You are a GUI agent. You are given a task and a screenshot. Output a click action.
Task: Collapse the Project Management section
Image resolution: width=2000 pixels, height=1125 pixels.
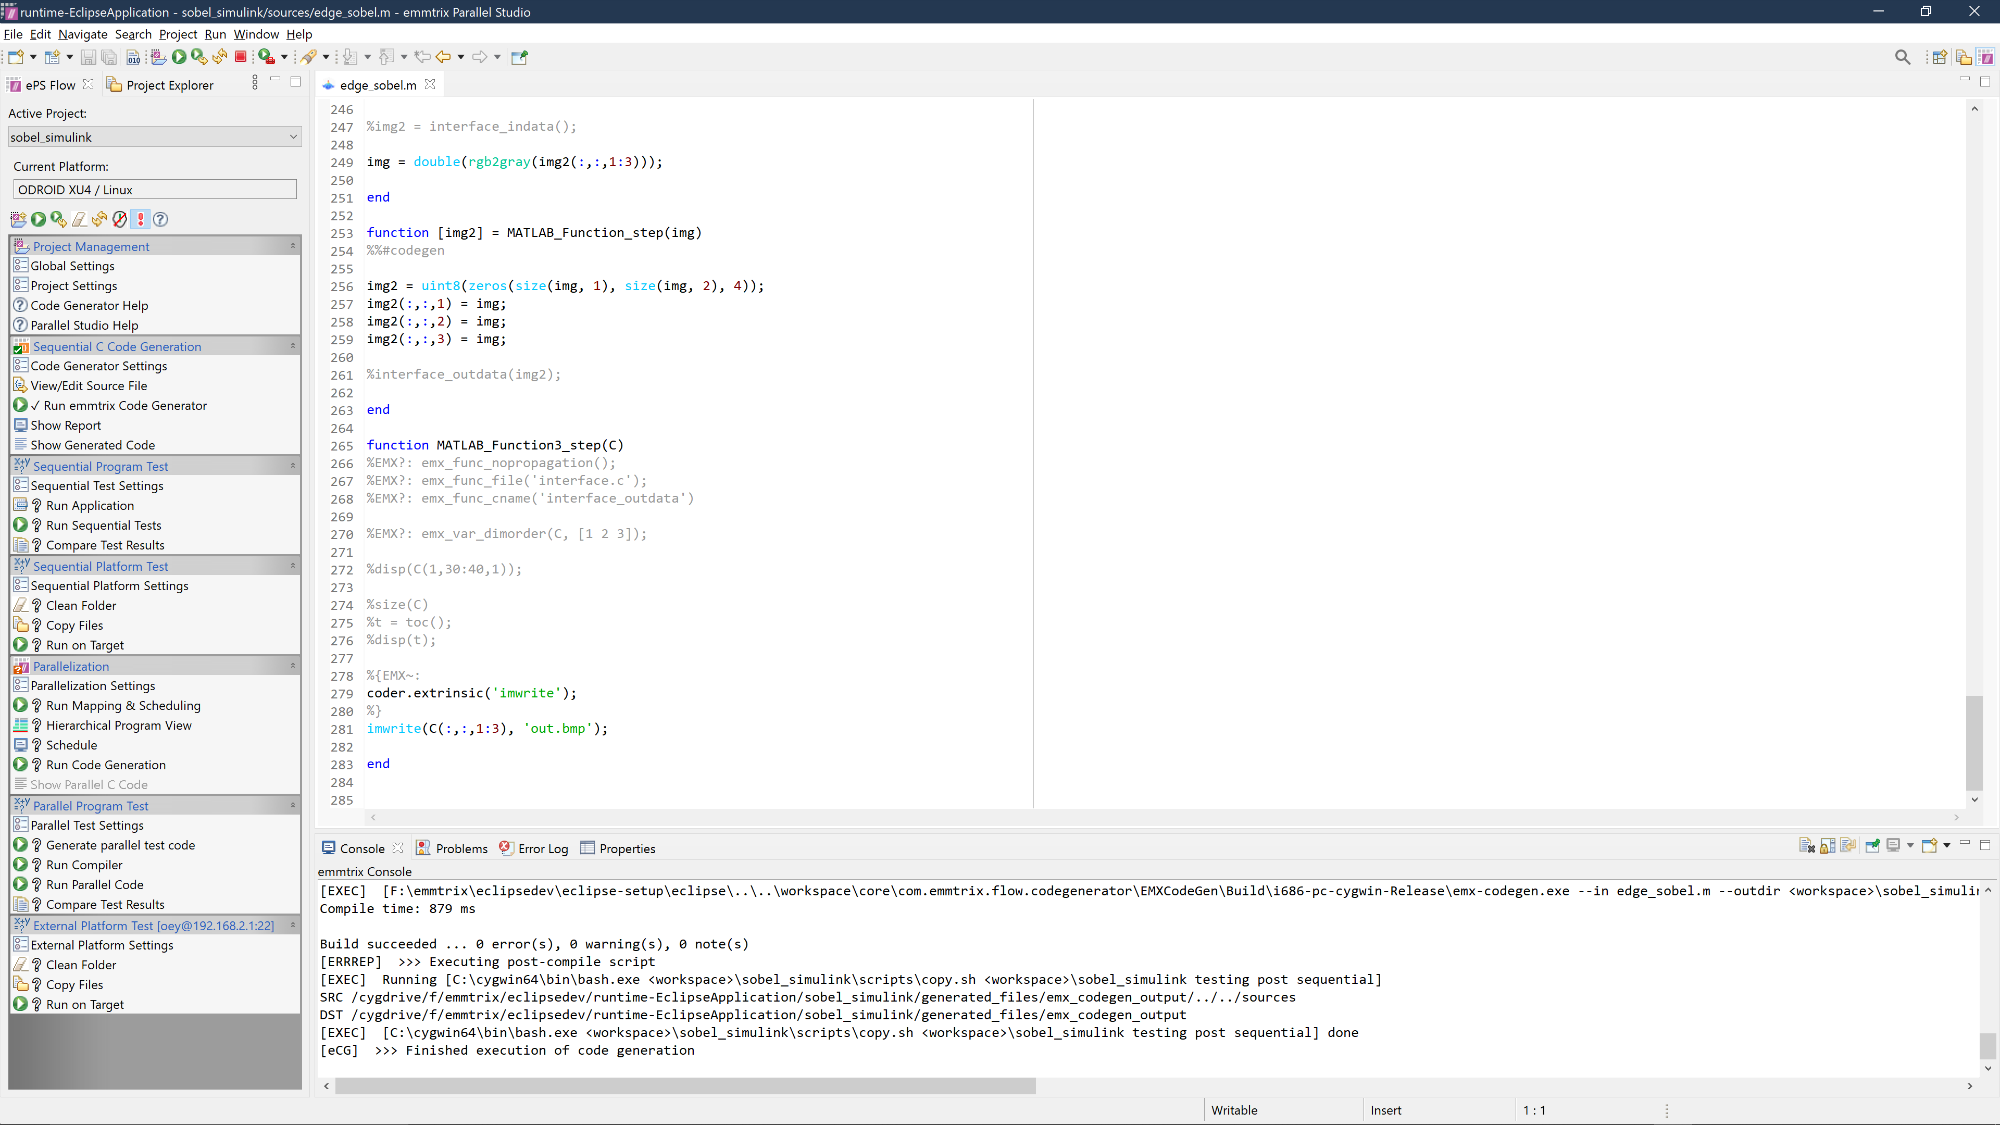click(x=292, y=246)
